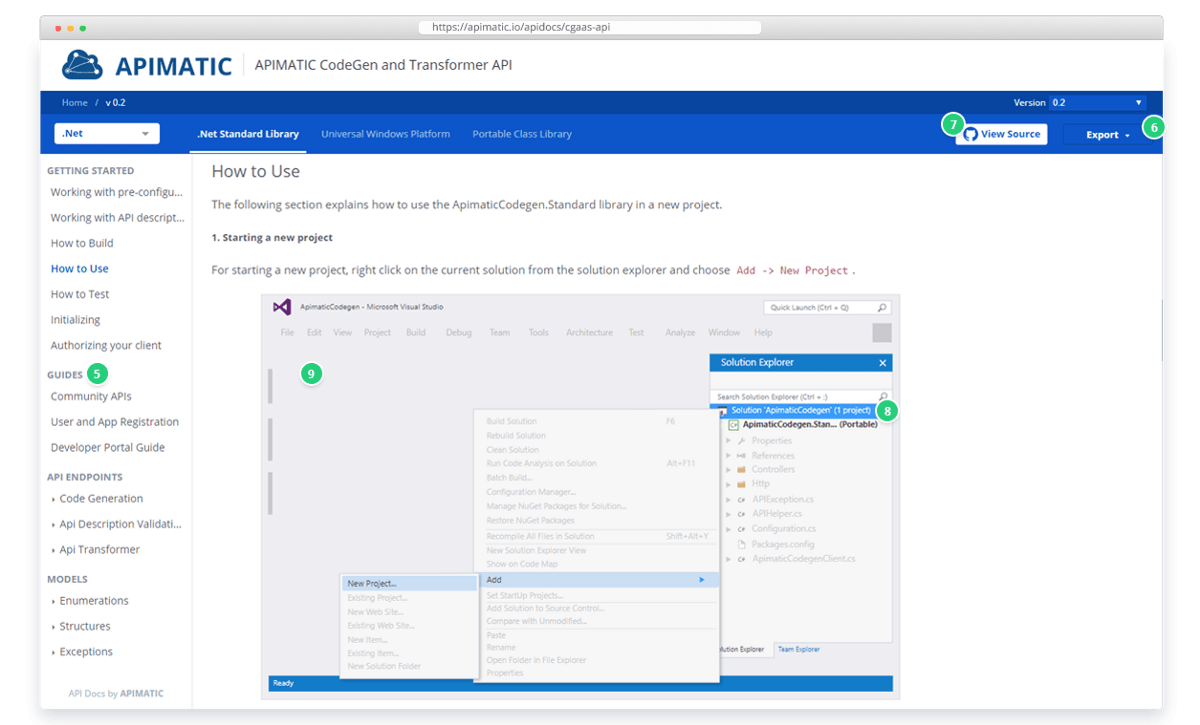1200x725 pixels.
Task: Open the File menu in Visual Studio
Action: pyautogui.click(x=287, y=333)
